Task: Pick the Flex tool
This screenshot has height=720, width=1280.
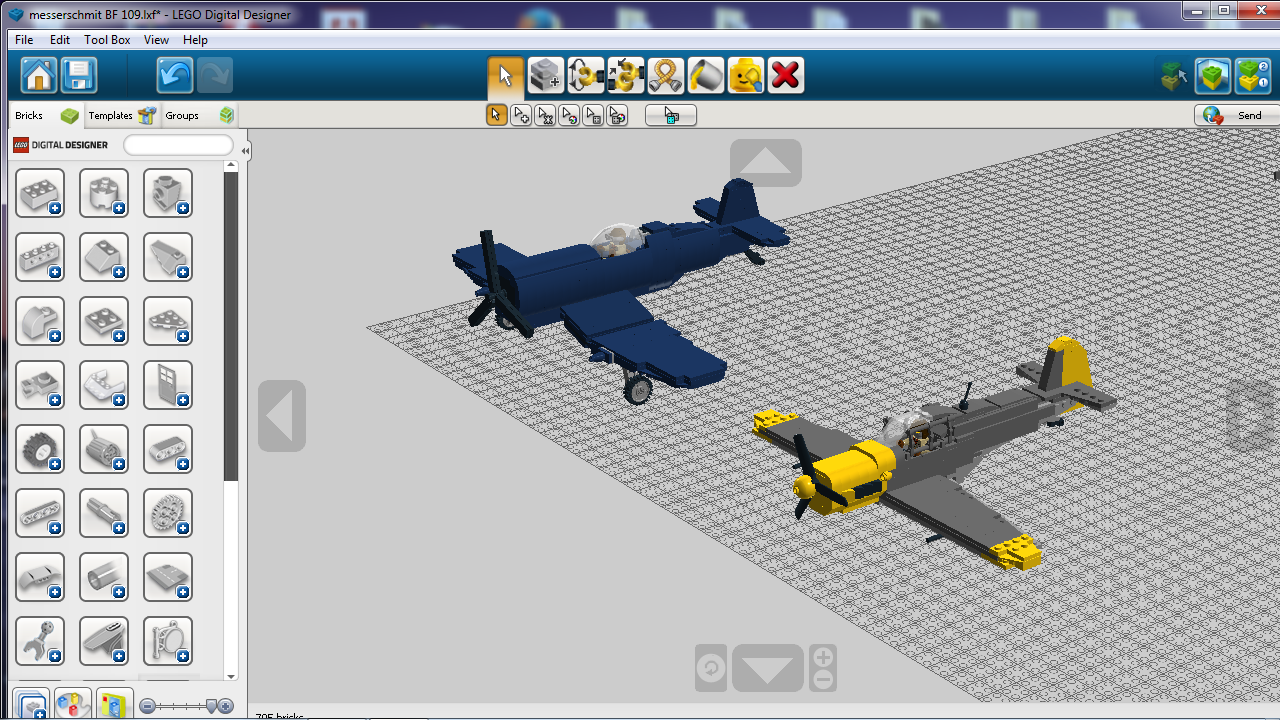Action: (x=665, y=76)
